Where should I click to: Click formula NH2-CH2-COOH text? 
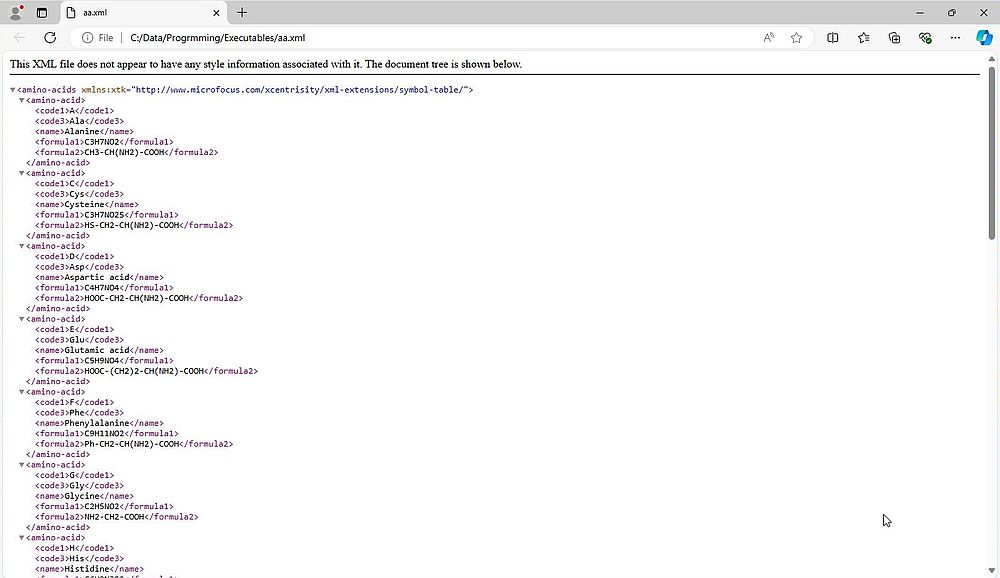pyautogui.click(x=114, y=517)
